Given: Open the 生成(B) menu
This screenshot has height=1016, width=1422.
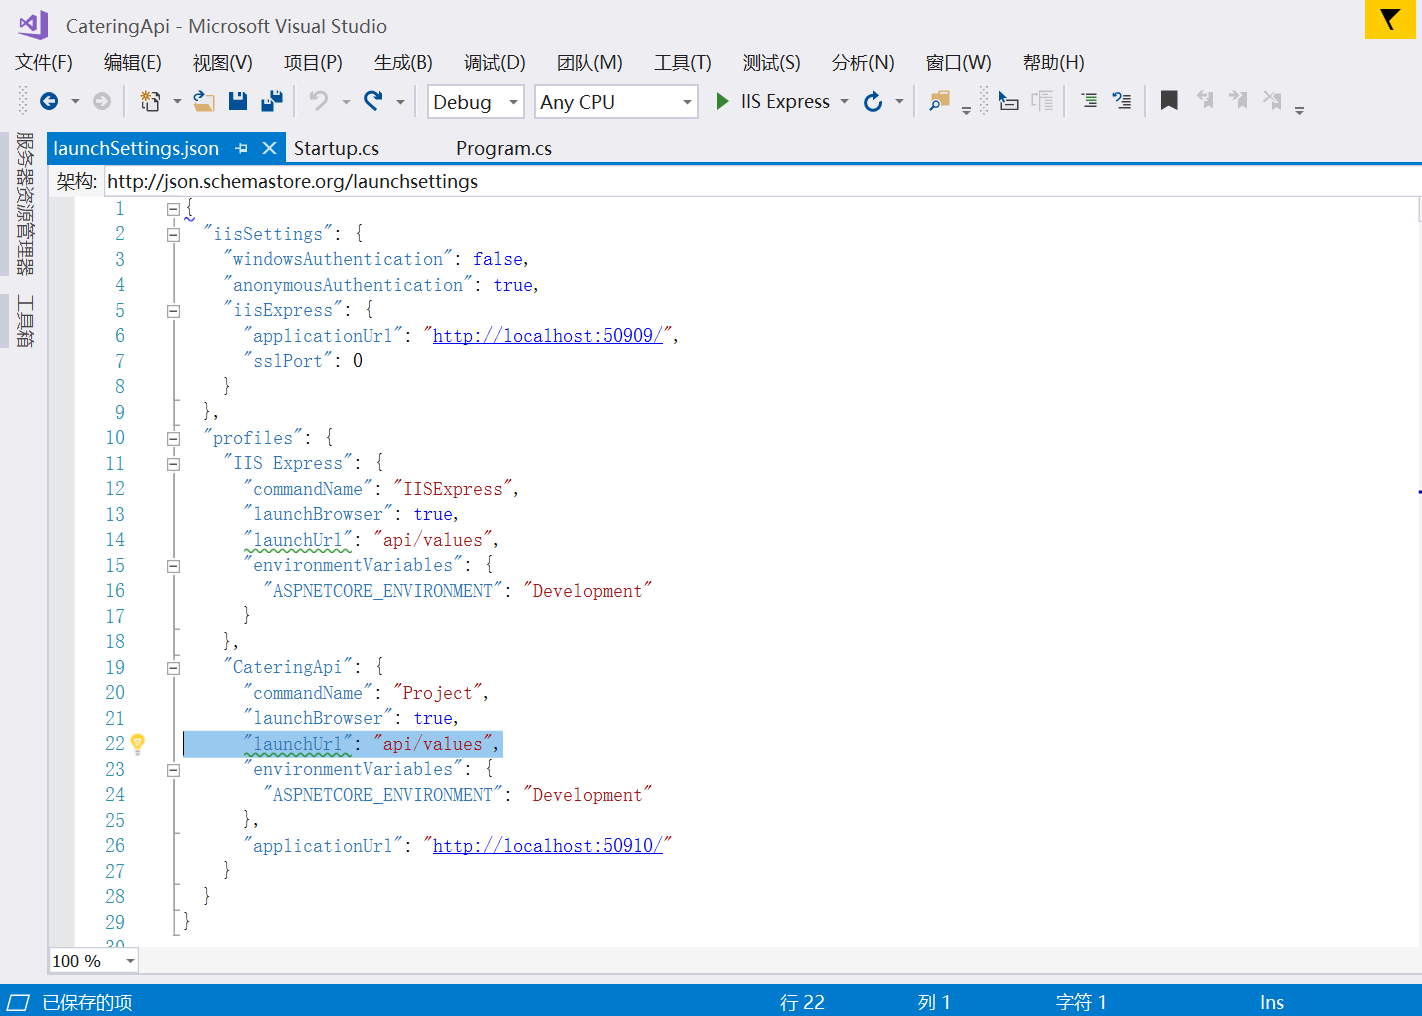Looking at the screenshot, I should (x=403, y=63).
